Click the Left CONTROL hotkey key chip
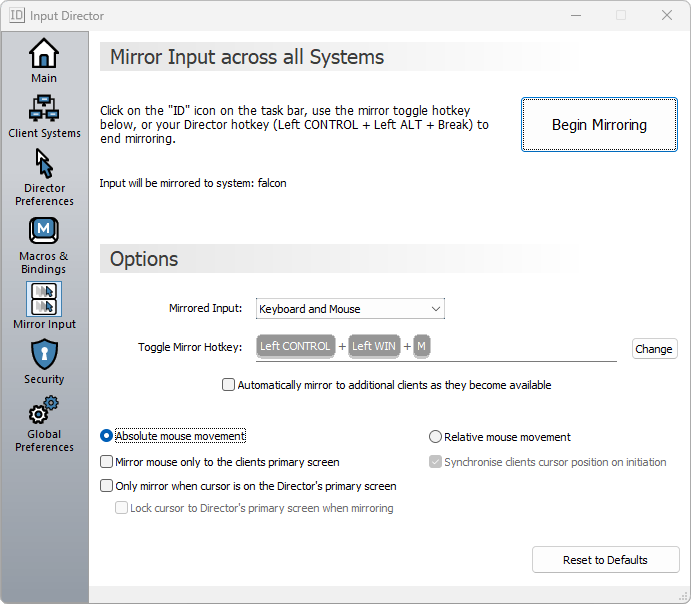 point(295,346)
